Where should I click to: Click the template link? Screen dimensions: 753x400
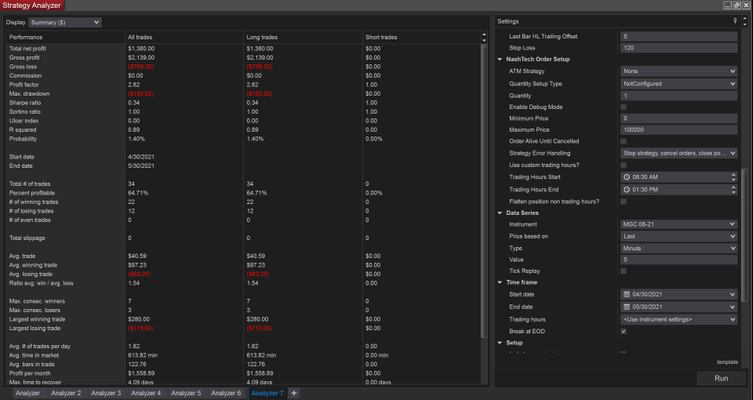727,361
